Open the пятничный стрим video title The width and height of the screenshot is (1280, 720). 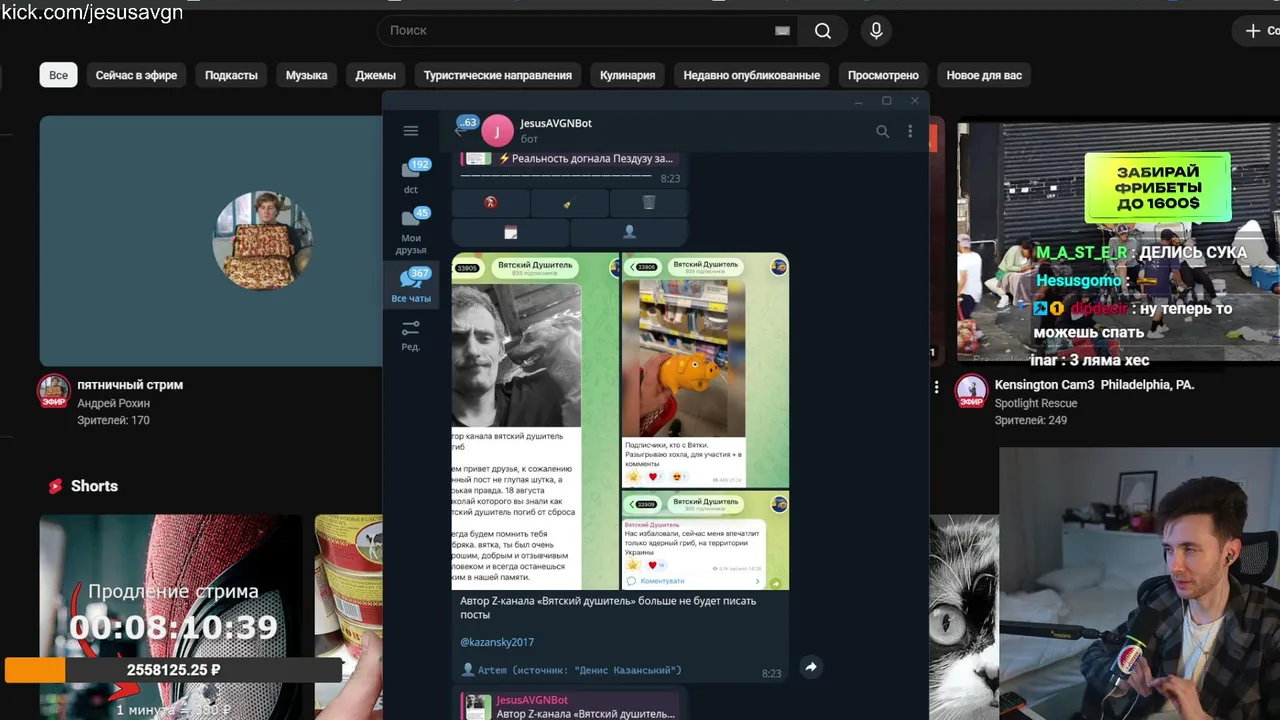[130, 385]
